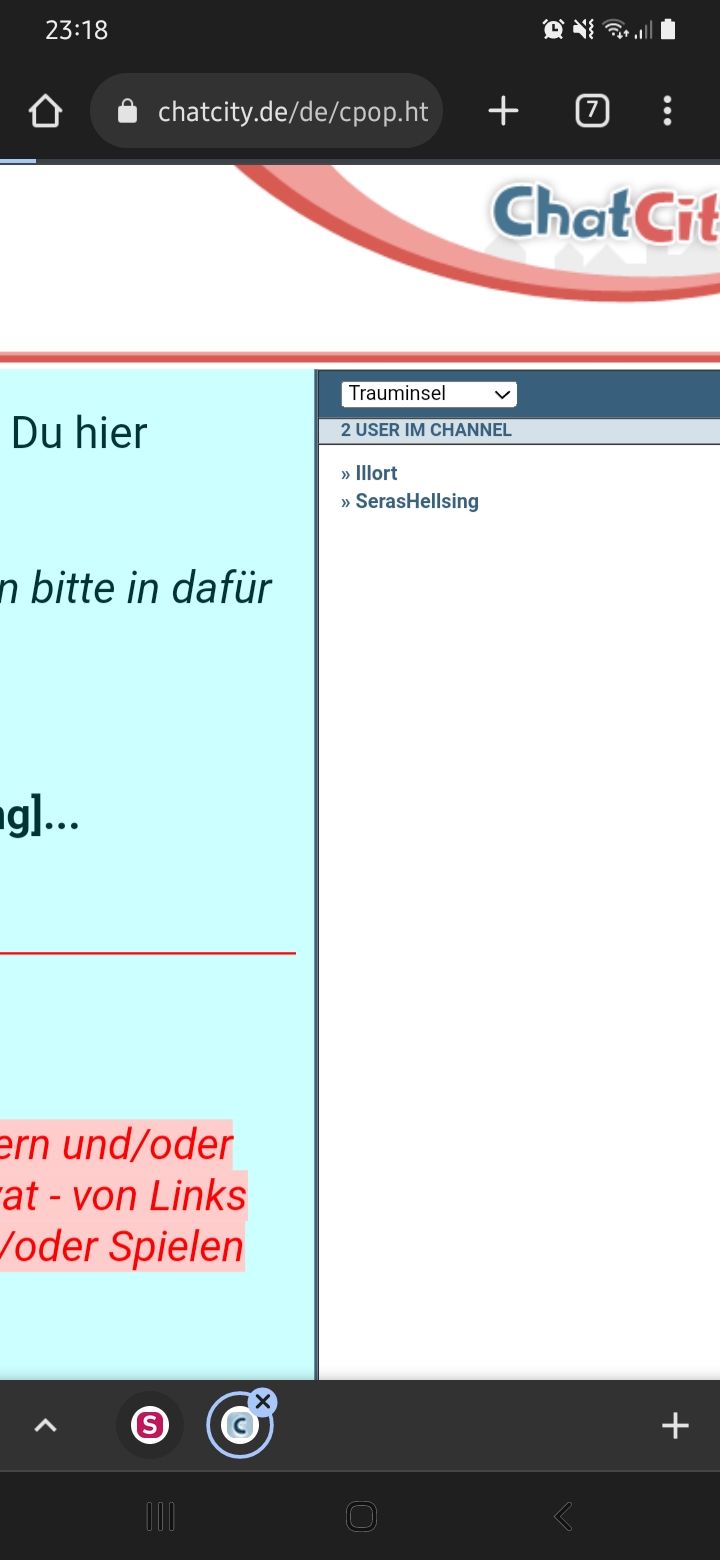This screenshot has height=1560, width=720.
Task: Switch to the S tab in the tab group
Action: pyautogui.click(x=149, y=1425)
